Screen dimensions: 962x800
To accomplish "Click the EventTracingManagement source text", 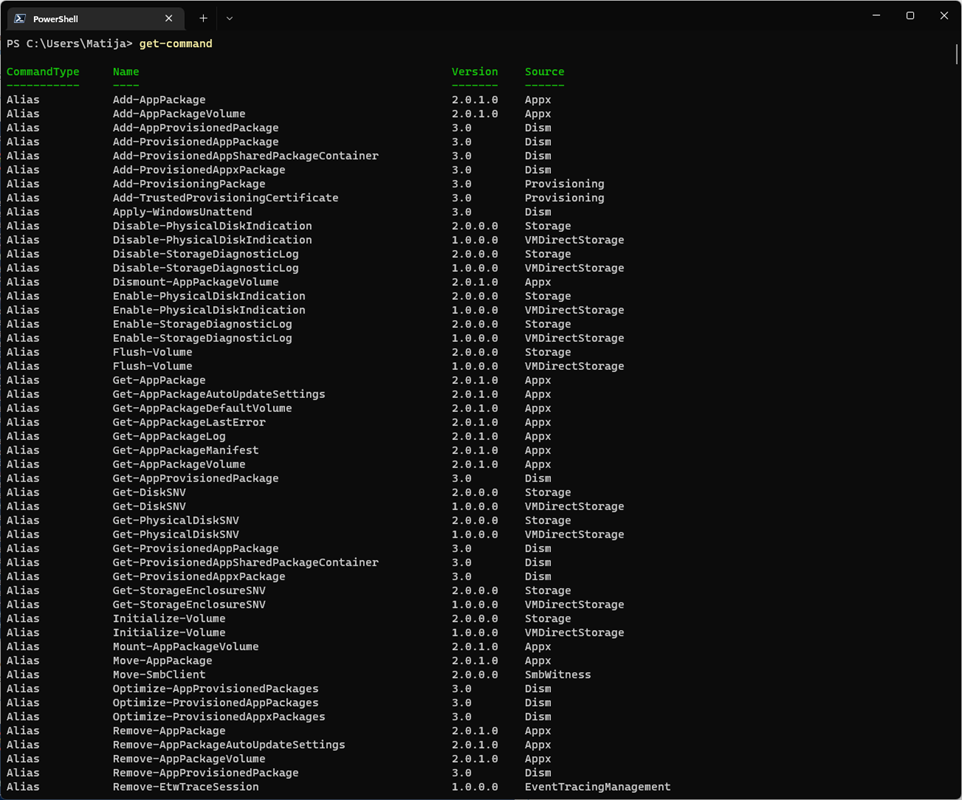I will (x=598, y=787).
